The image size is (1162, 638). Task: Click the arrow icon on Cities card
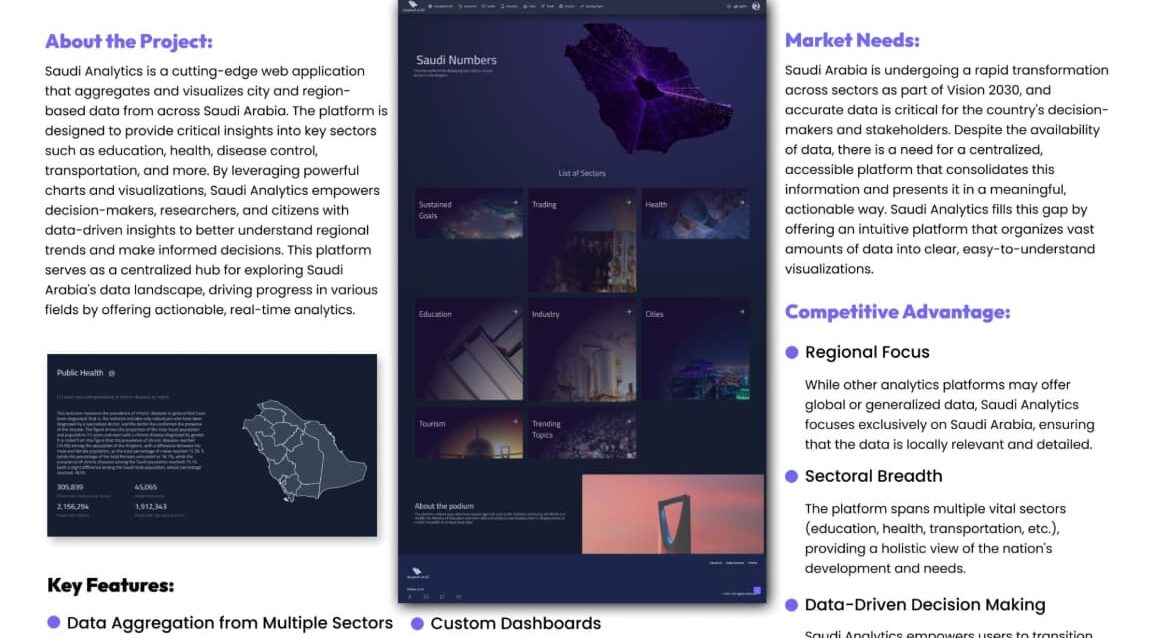pos(741,312)
